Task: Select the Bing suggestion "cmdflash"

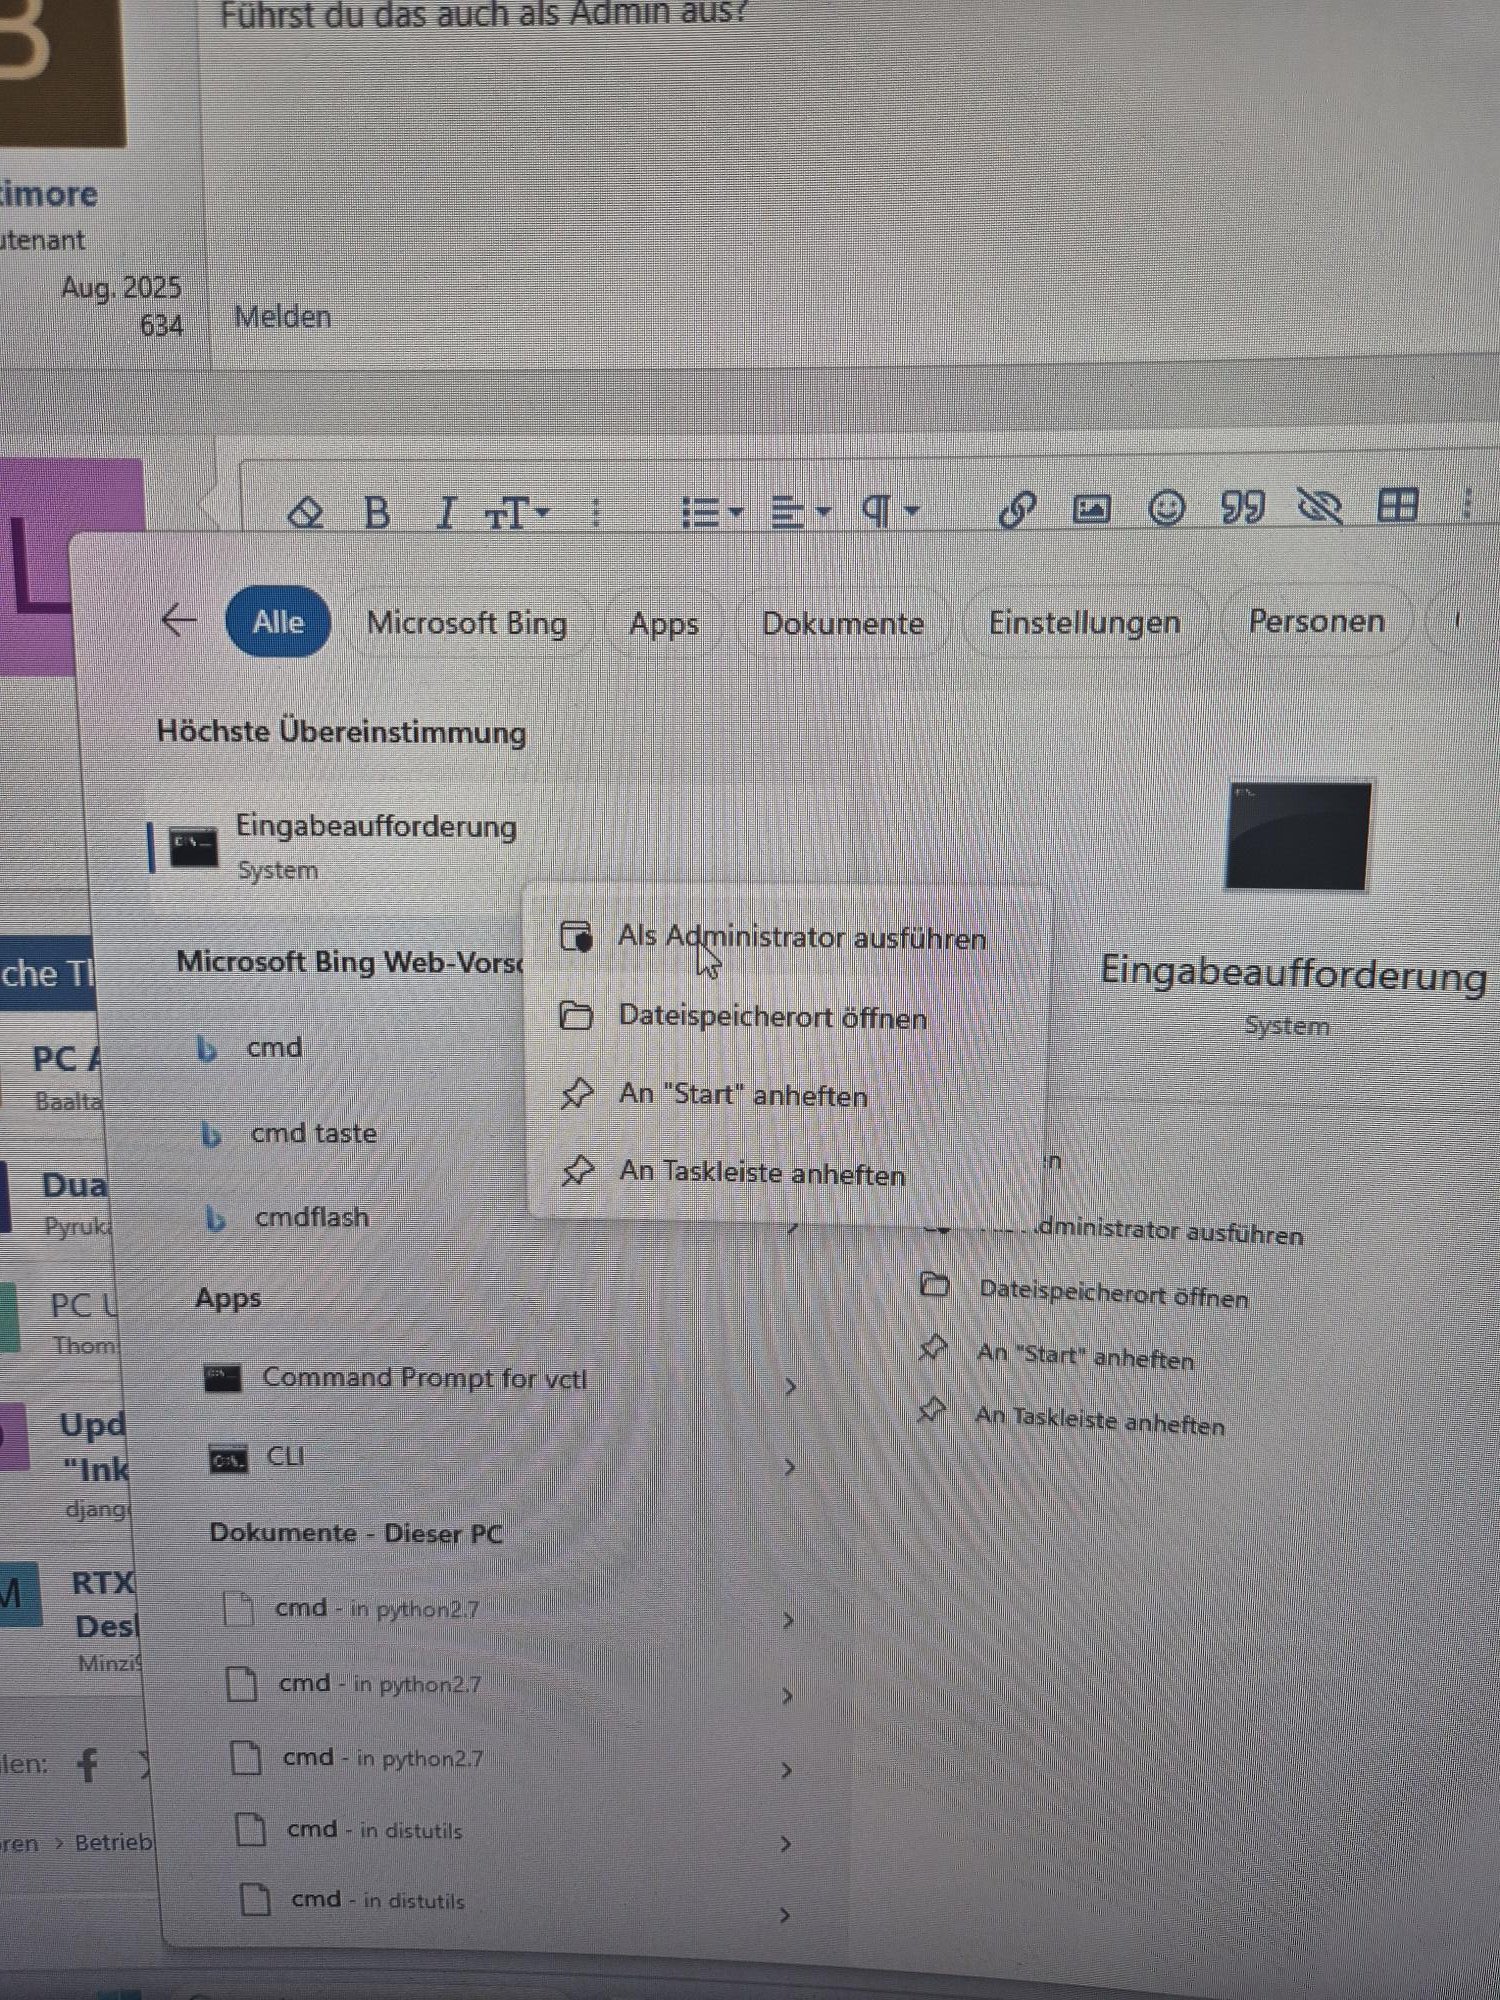Action: (311, 1218)
